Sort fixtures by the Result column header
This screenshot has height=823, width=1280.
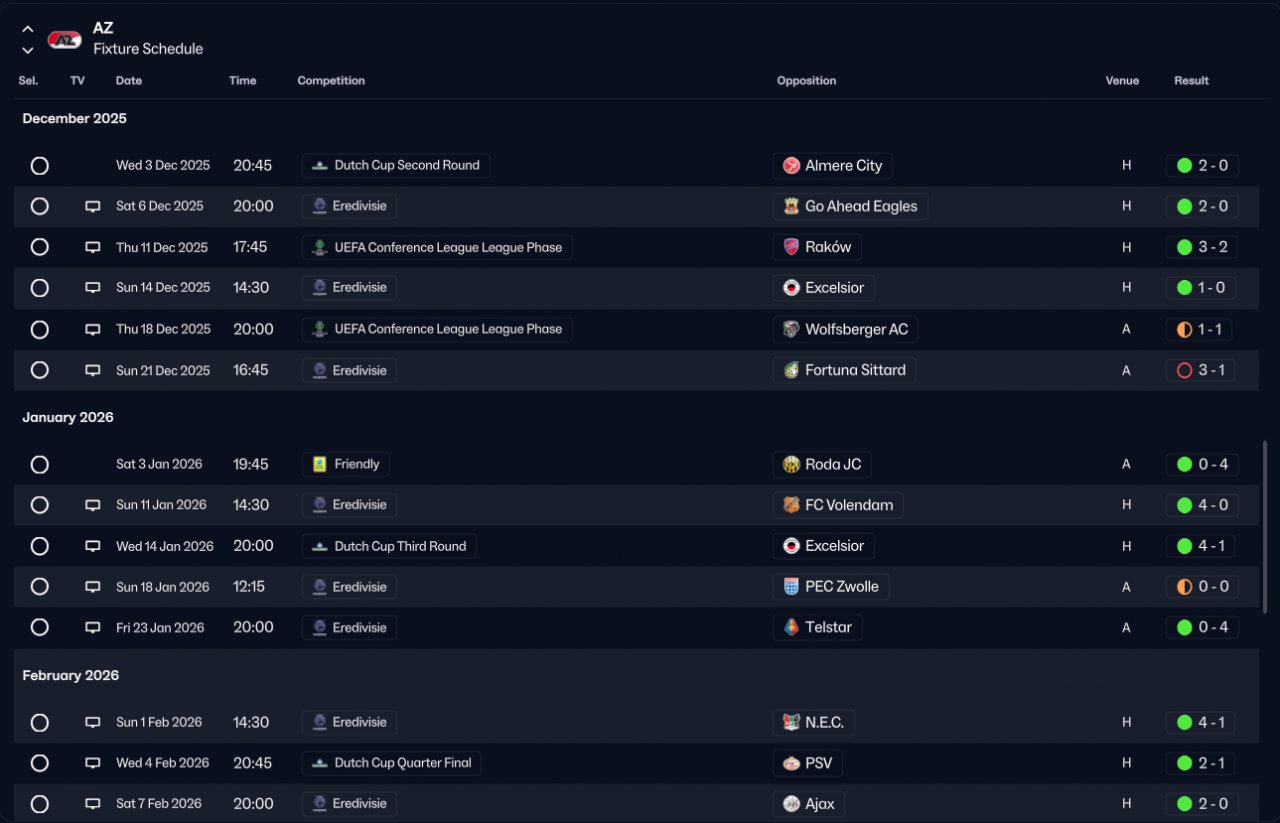[1191, 81]
